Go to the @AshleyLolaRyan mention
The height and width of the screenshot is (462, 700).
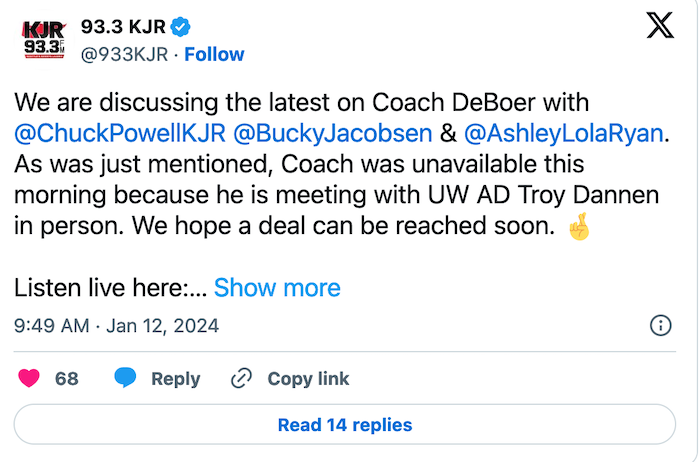click(x=562, y=132)
